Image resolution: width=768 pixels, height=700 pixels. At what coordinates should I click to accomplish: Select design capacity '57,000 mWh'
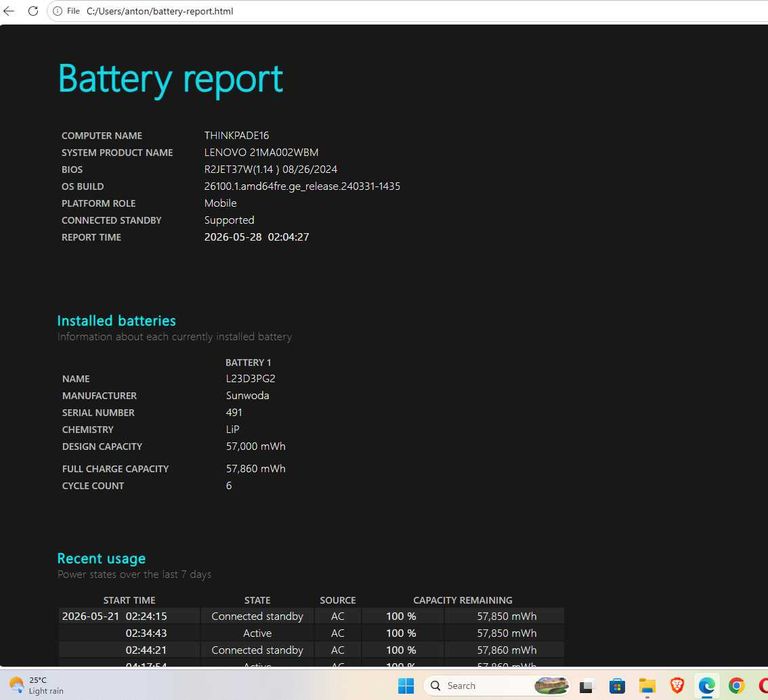[x=256, y=446]
